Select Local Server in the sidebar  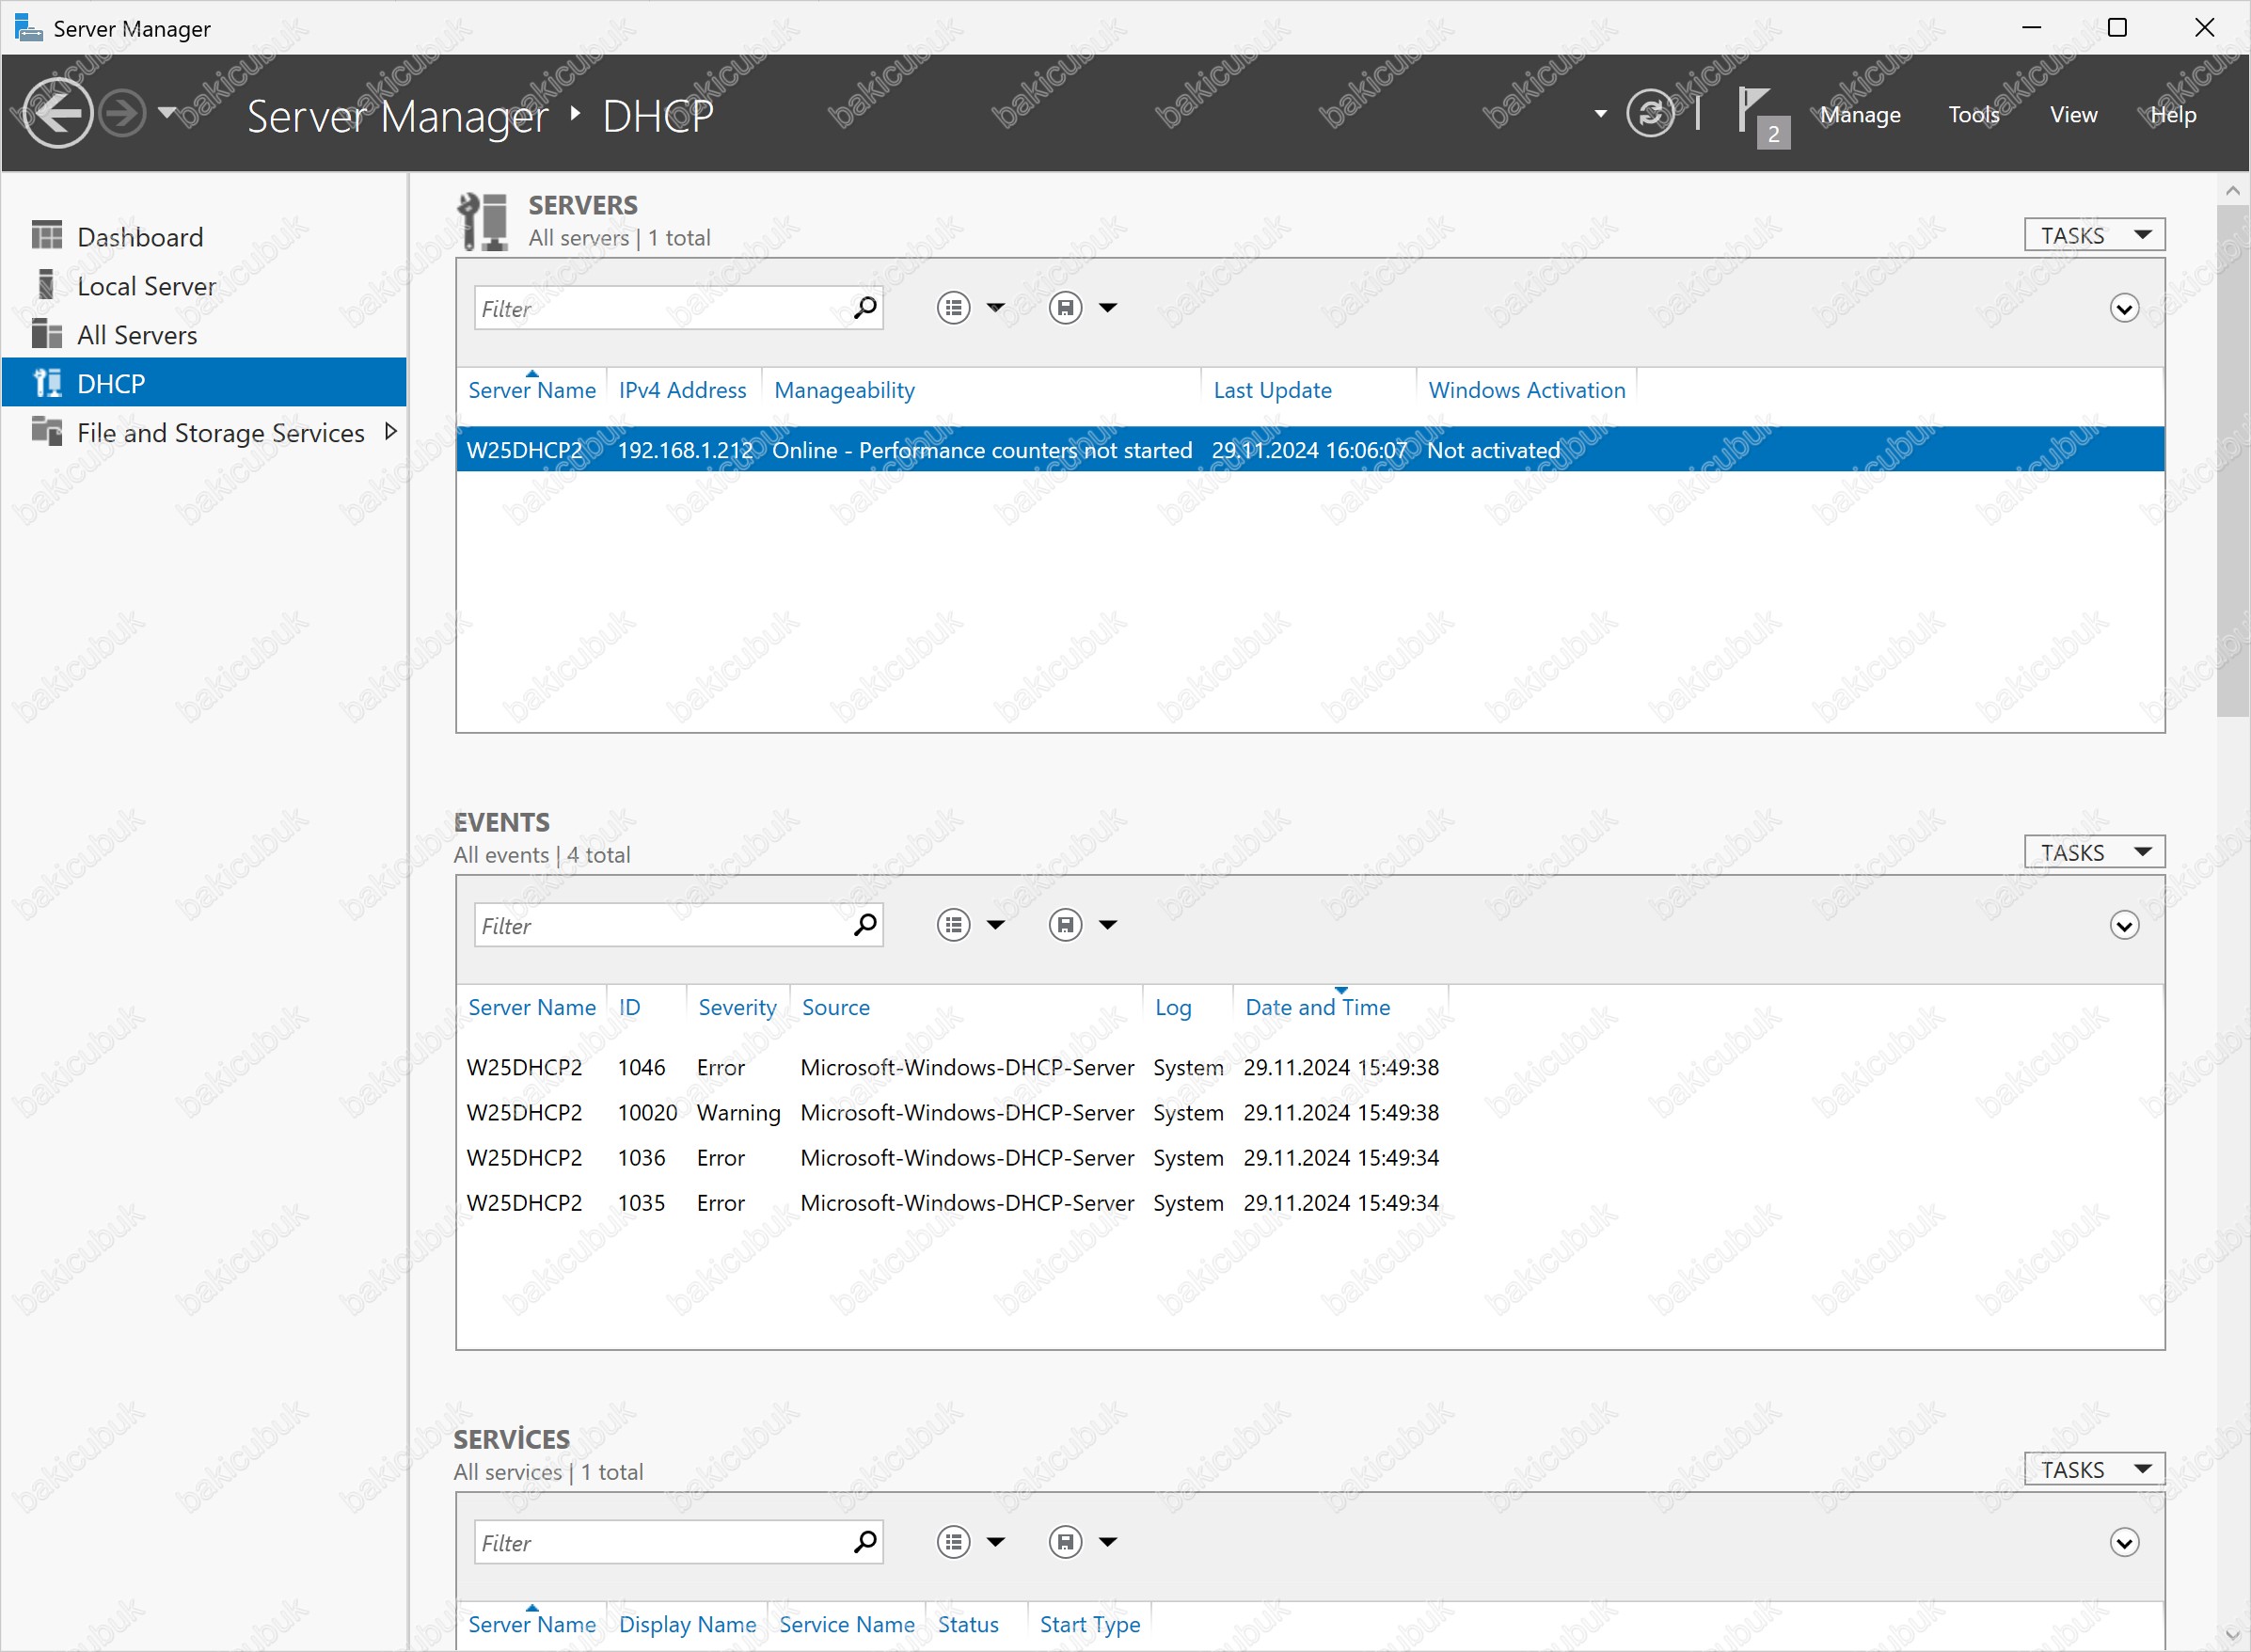pyautogui.click(x=204, y=286)
